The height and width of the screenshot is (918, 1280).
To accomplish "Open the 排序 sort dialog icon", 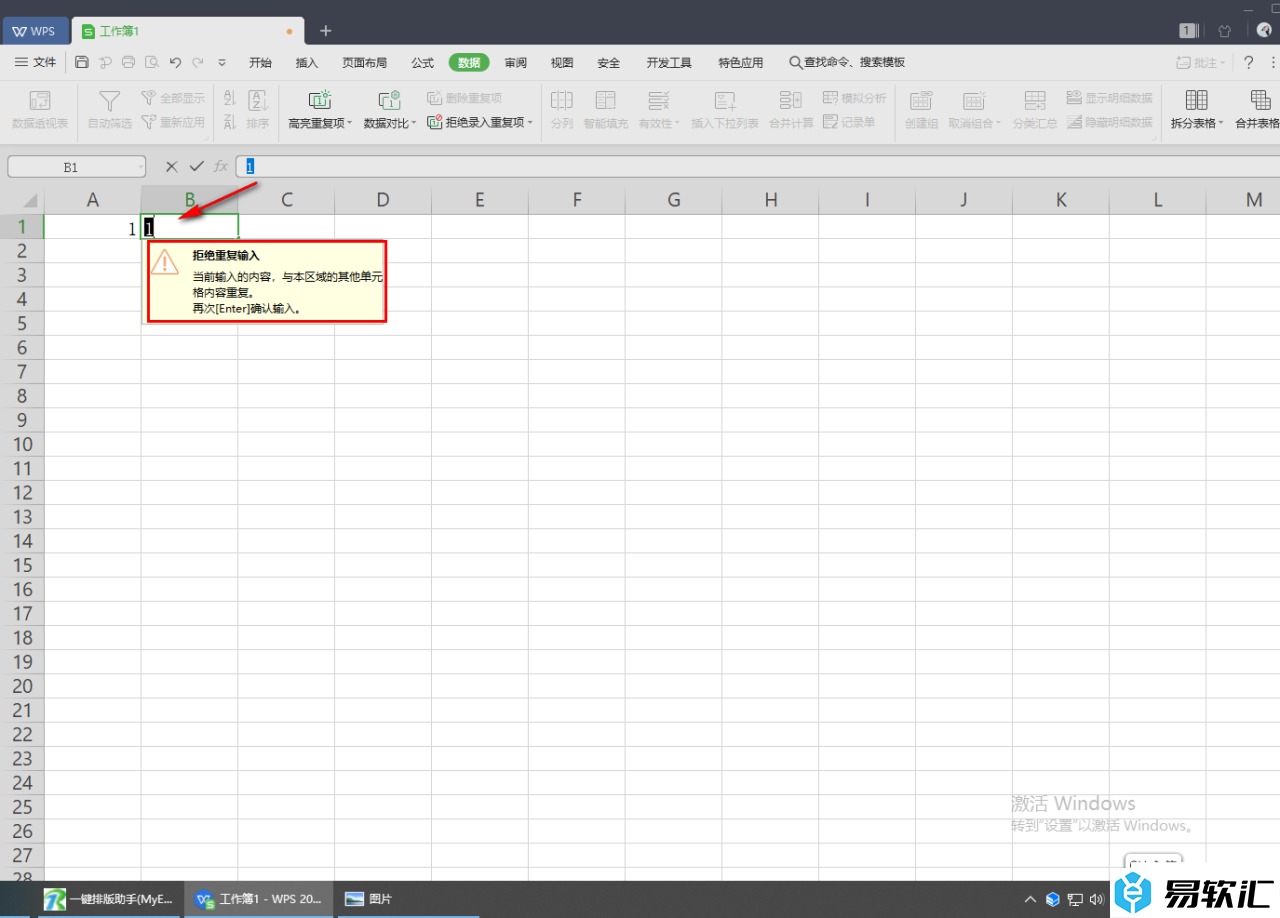I will [258, 101].
